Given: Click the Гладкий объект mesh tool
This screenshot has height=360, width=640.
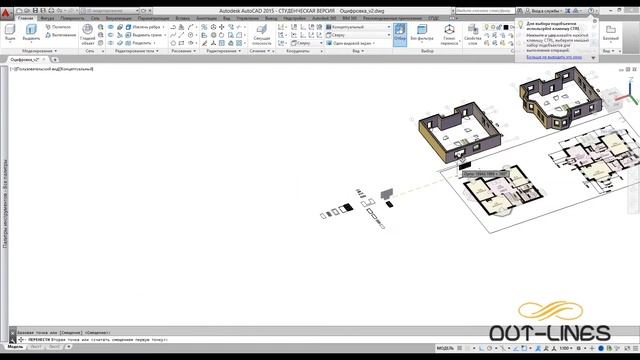Looking at the screenshot, I should [x=87, y=34].
